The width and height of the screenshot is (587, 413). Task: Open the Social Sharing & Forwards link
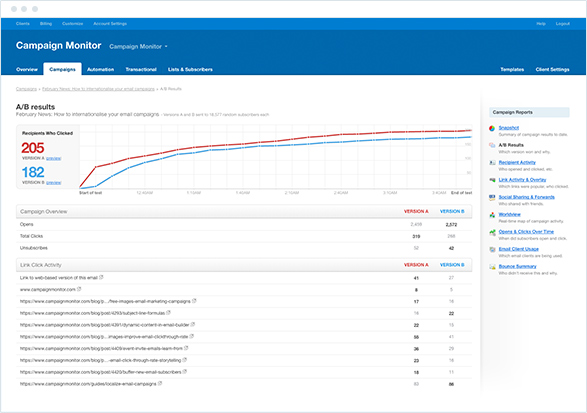point(526,197)
